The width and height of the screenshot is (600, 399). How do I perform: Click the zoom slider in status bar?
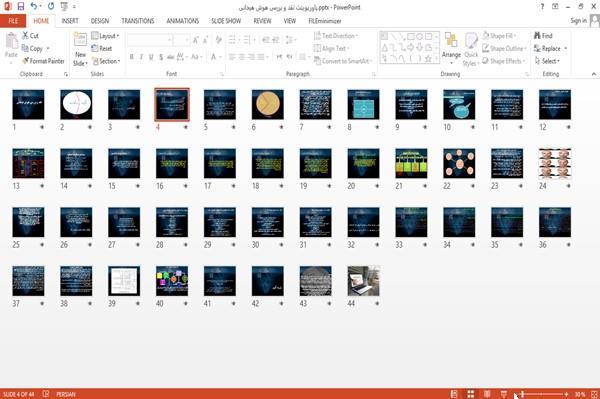(x=543, y=394)
